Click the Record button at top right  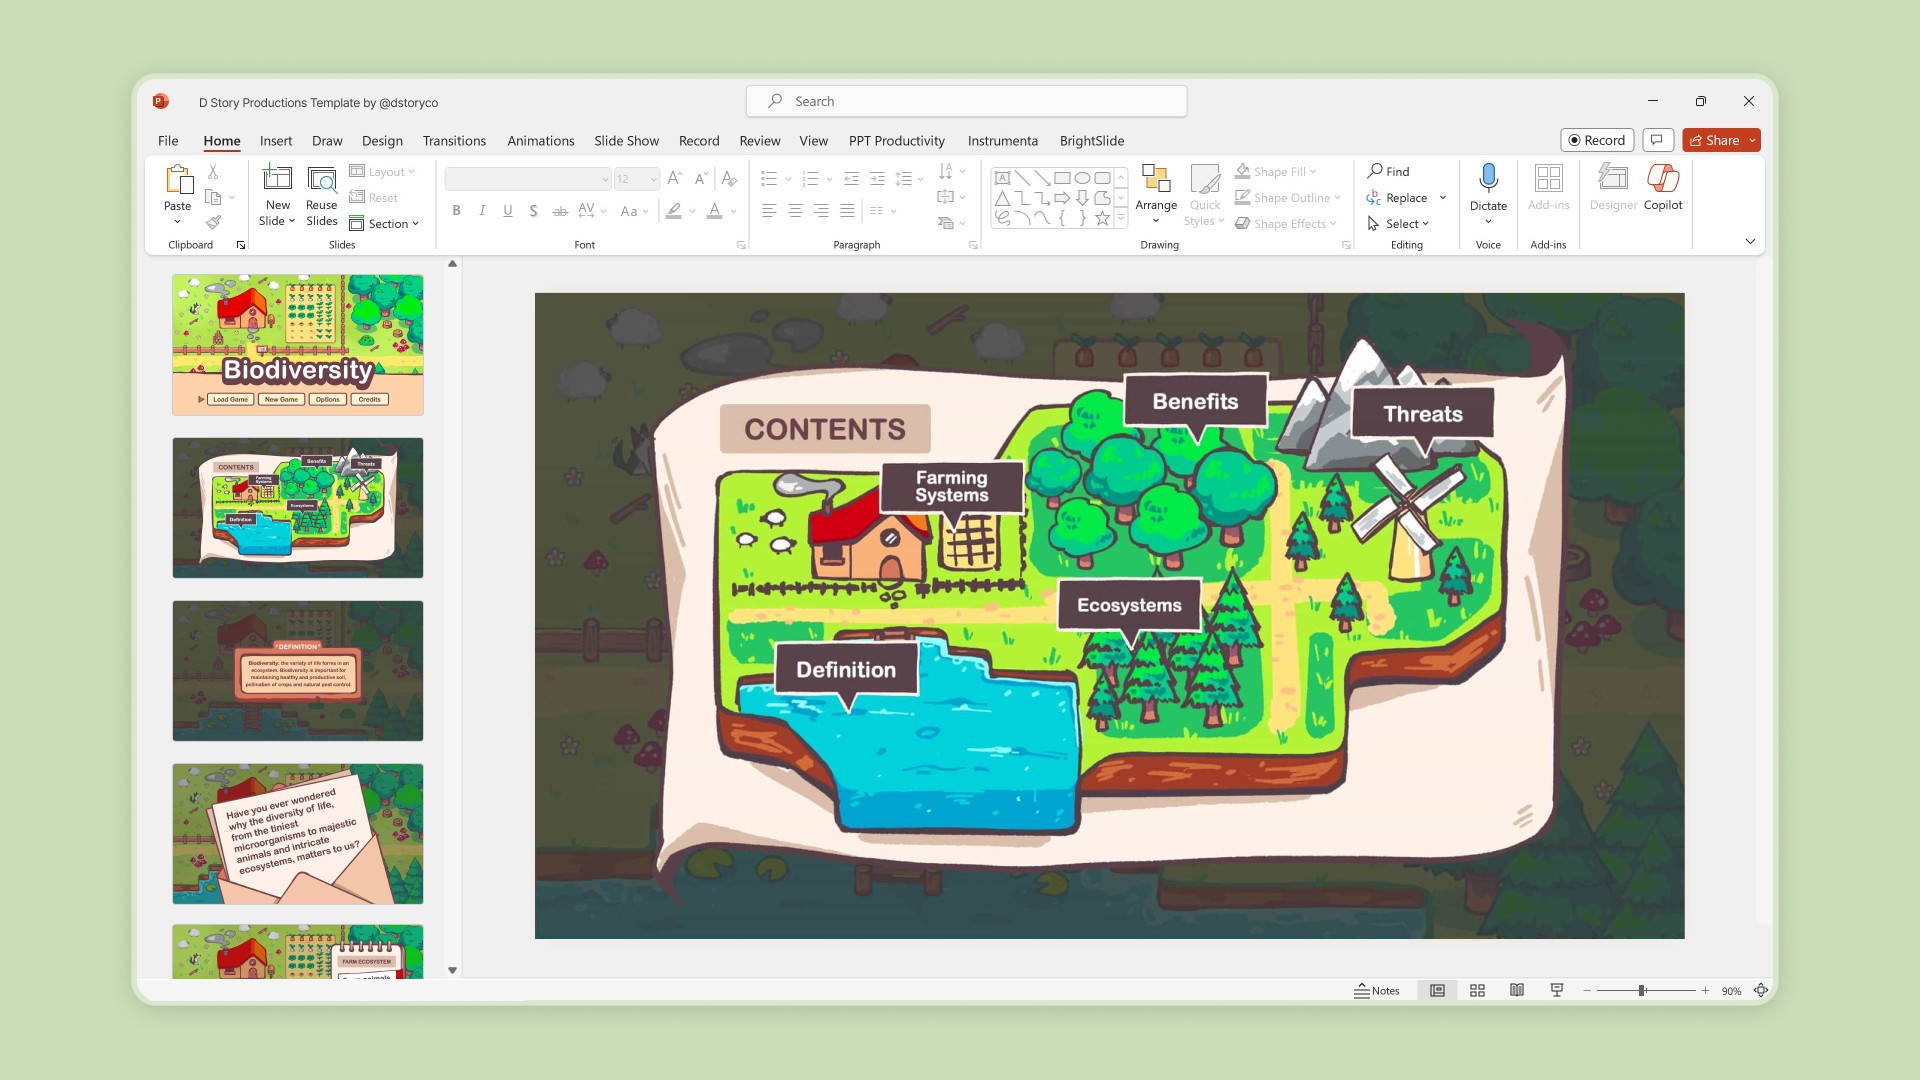click(1596, 141)
